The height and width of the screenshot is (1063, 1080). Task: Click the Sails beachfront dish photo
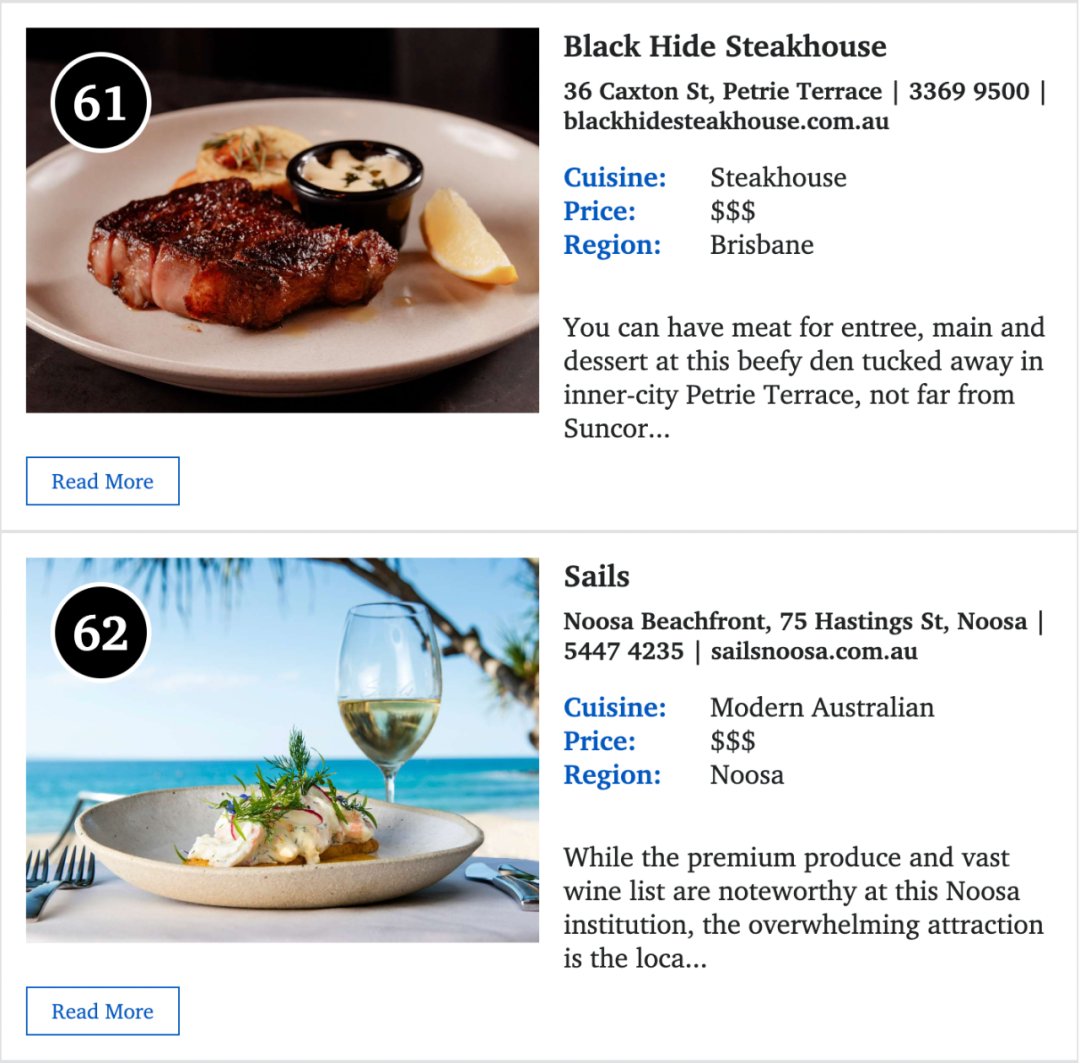point(282,750)
